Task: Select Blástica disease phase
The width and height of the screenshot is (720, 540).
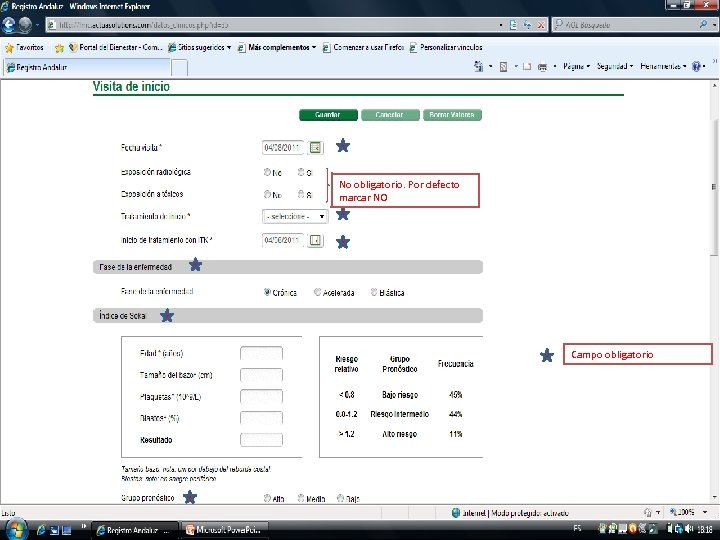Action: click(374, 292)
